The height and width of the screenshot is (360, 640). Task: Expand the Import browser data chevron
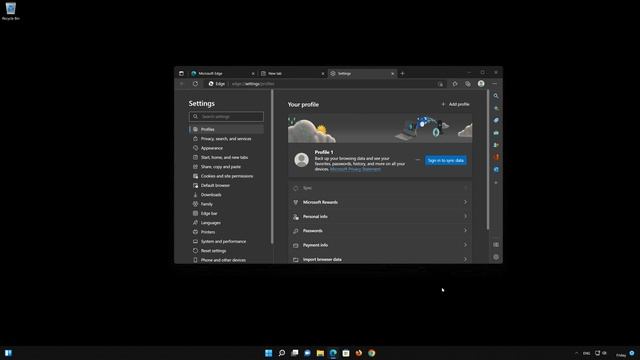465,259
